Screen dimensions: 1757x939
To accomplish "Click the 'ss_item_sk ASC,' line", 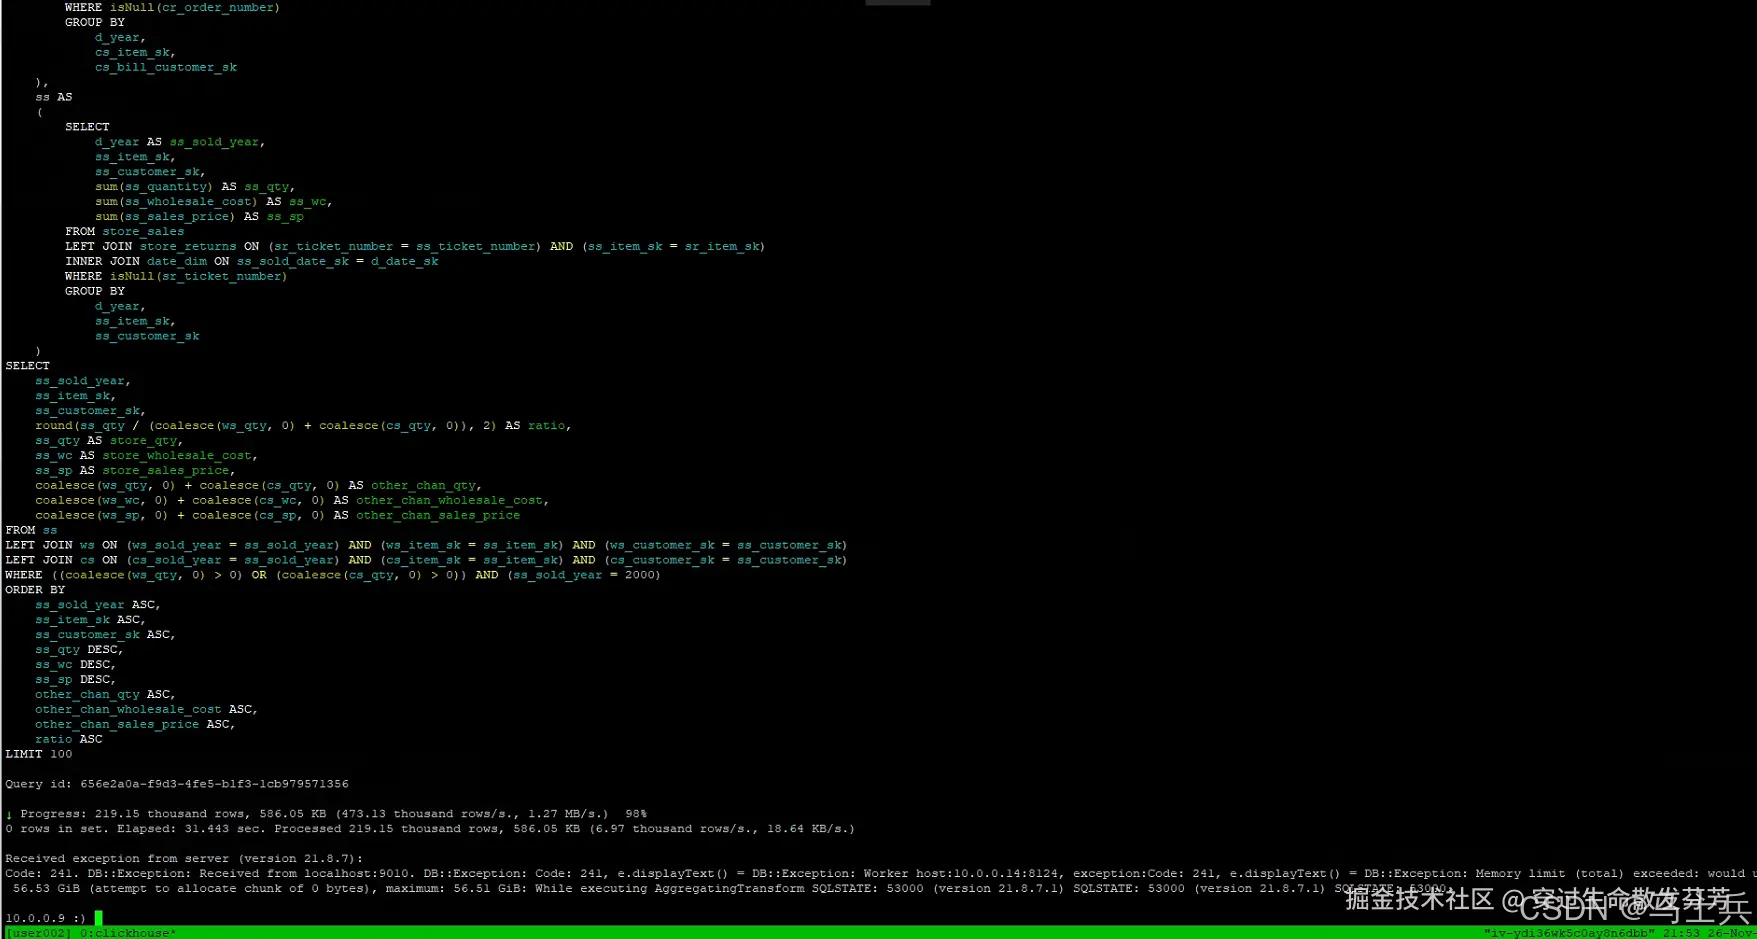I will click(90, 620).
